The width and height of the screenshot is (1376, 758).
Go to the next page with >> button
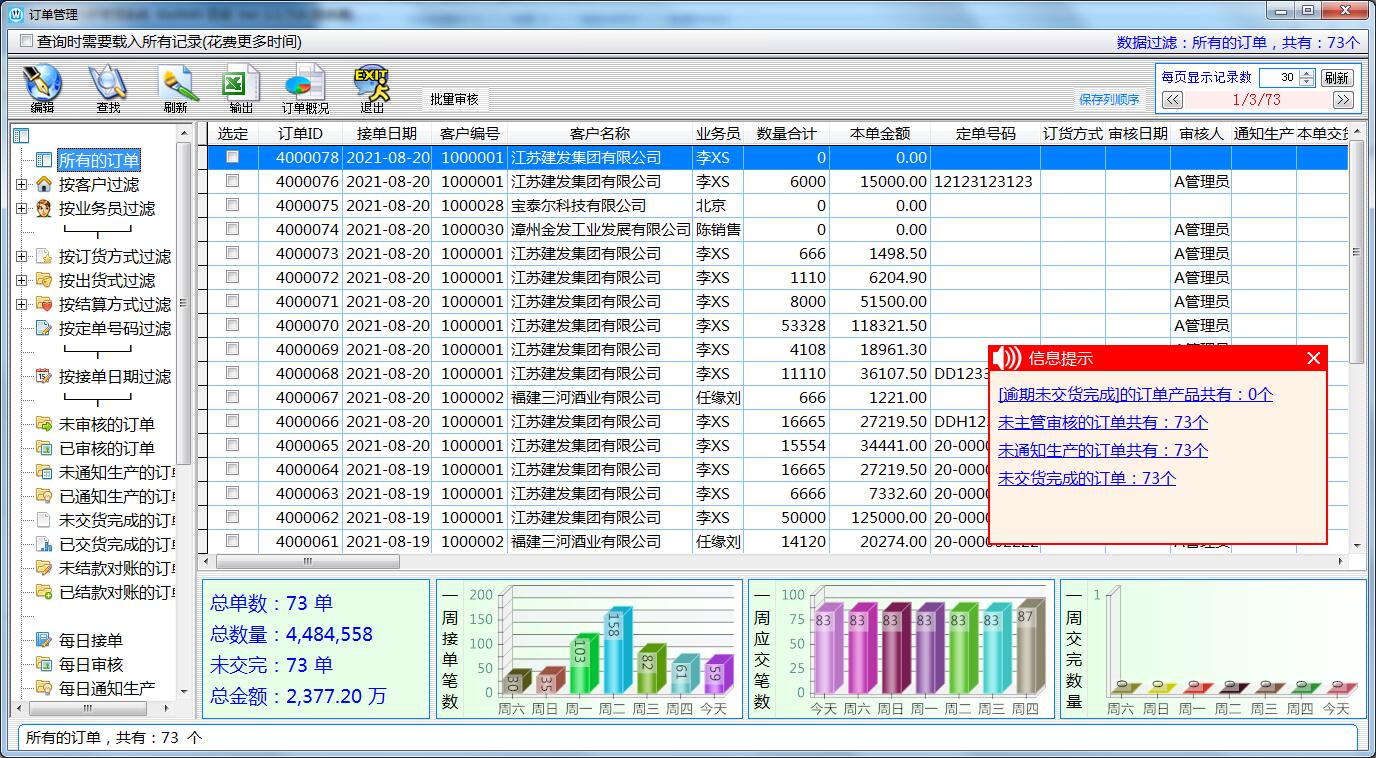point(1343,100)
